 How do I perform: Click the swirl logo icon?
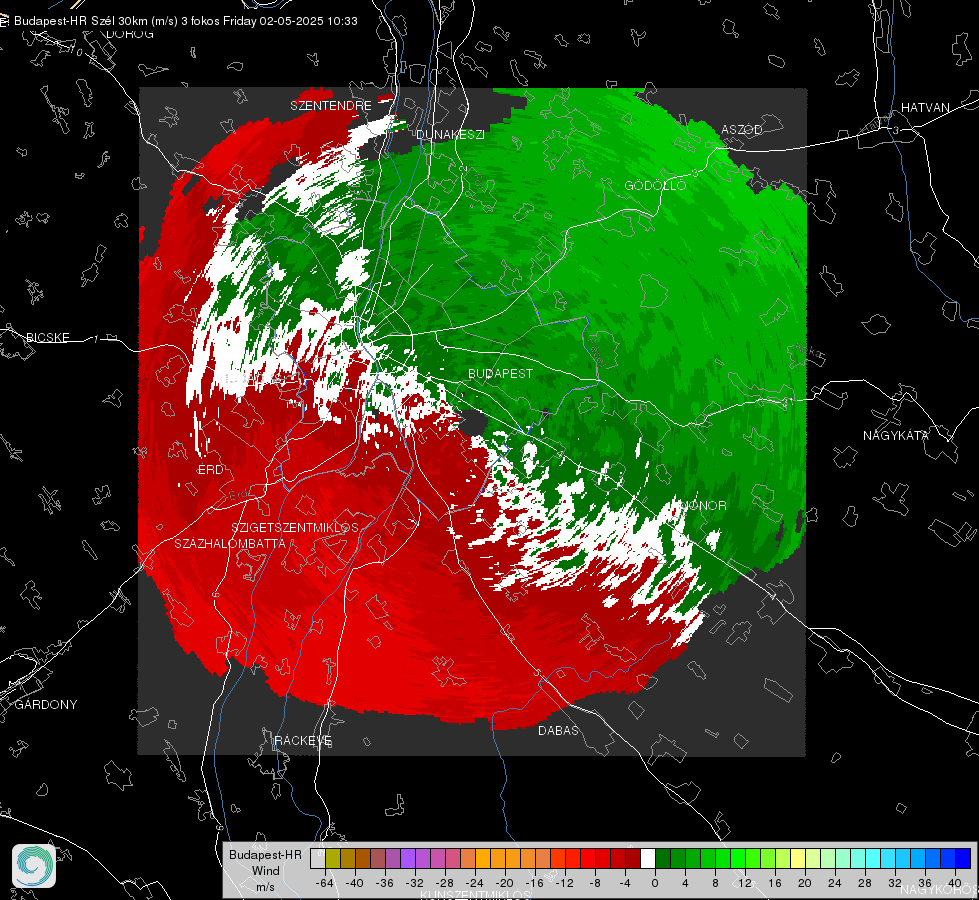click(x=34, y=866)
